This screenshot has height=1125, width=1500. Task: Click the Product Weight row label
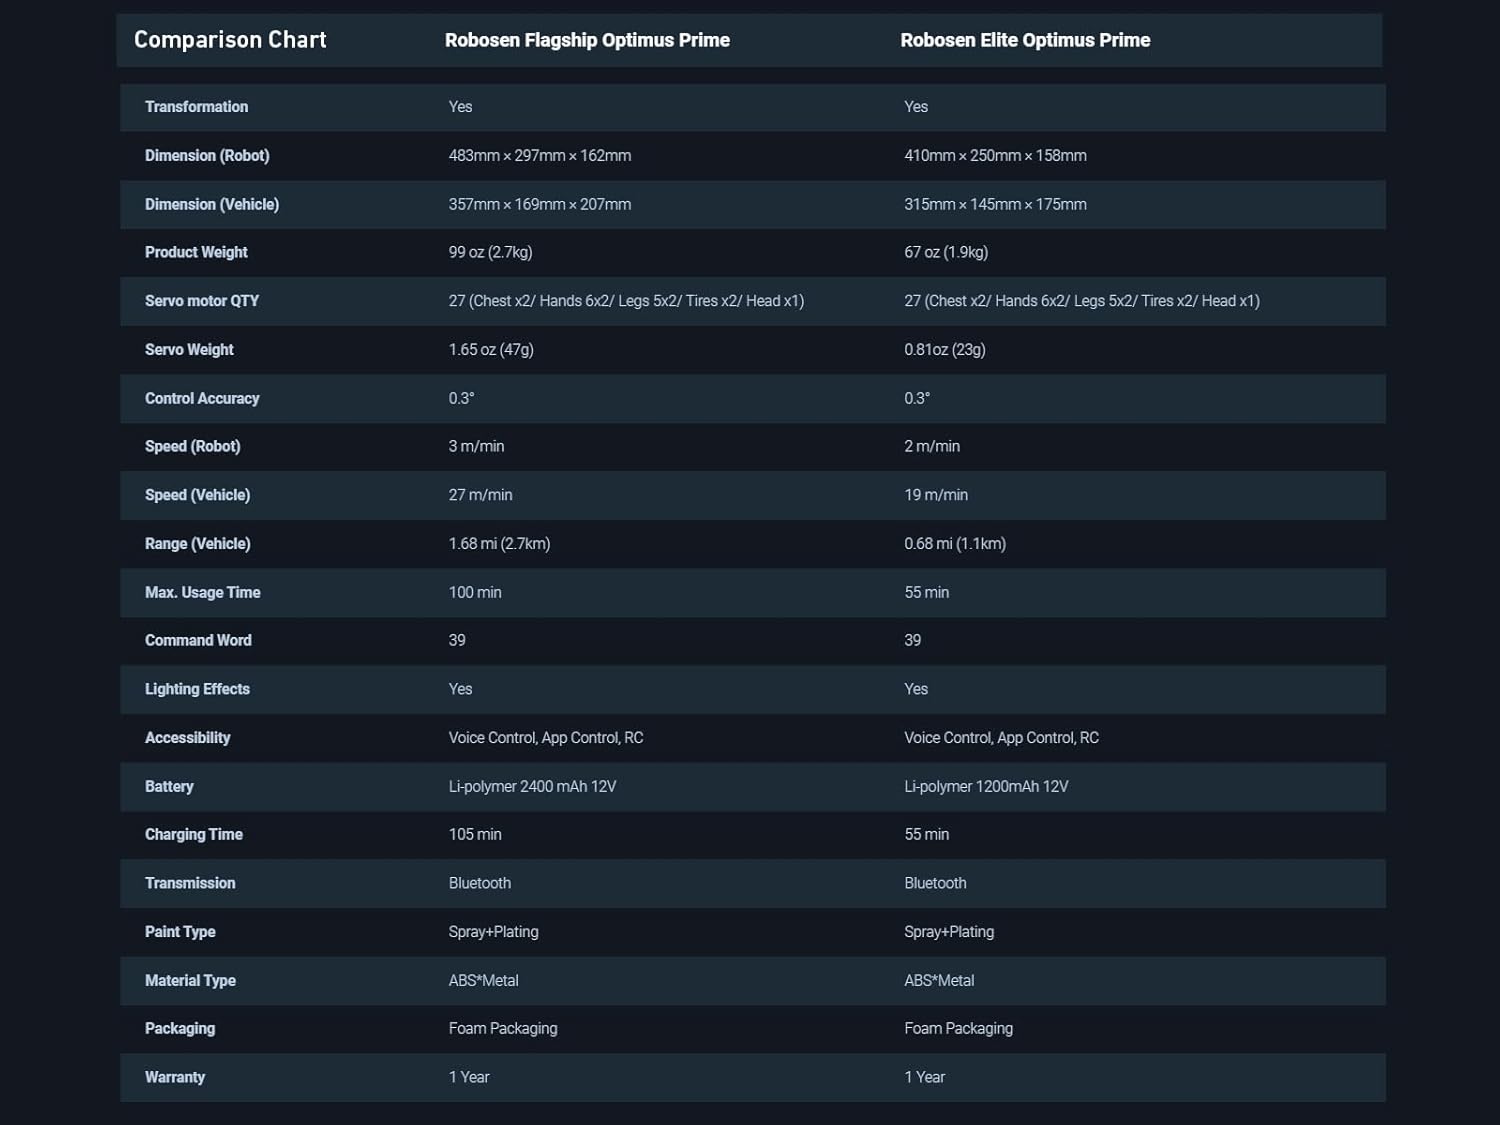(196, 252)
